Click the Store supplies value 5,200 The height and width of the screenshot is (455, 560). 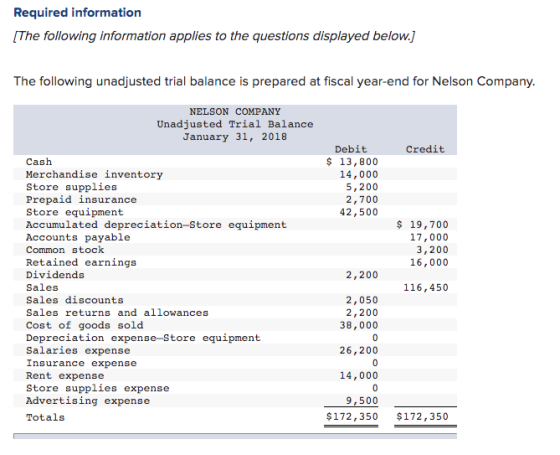(362, 187)
